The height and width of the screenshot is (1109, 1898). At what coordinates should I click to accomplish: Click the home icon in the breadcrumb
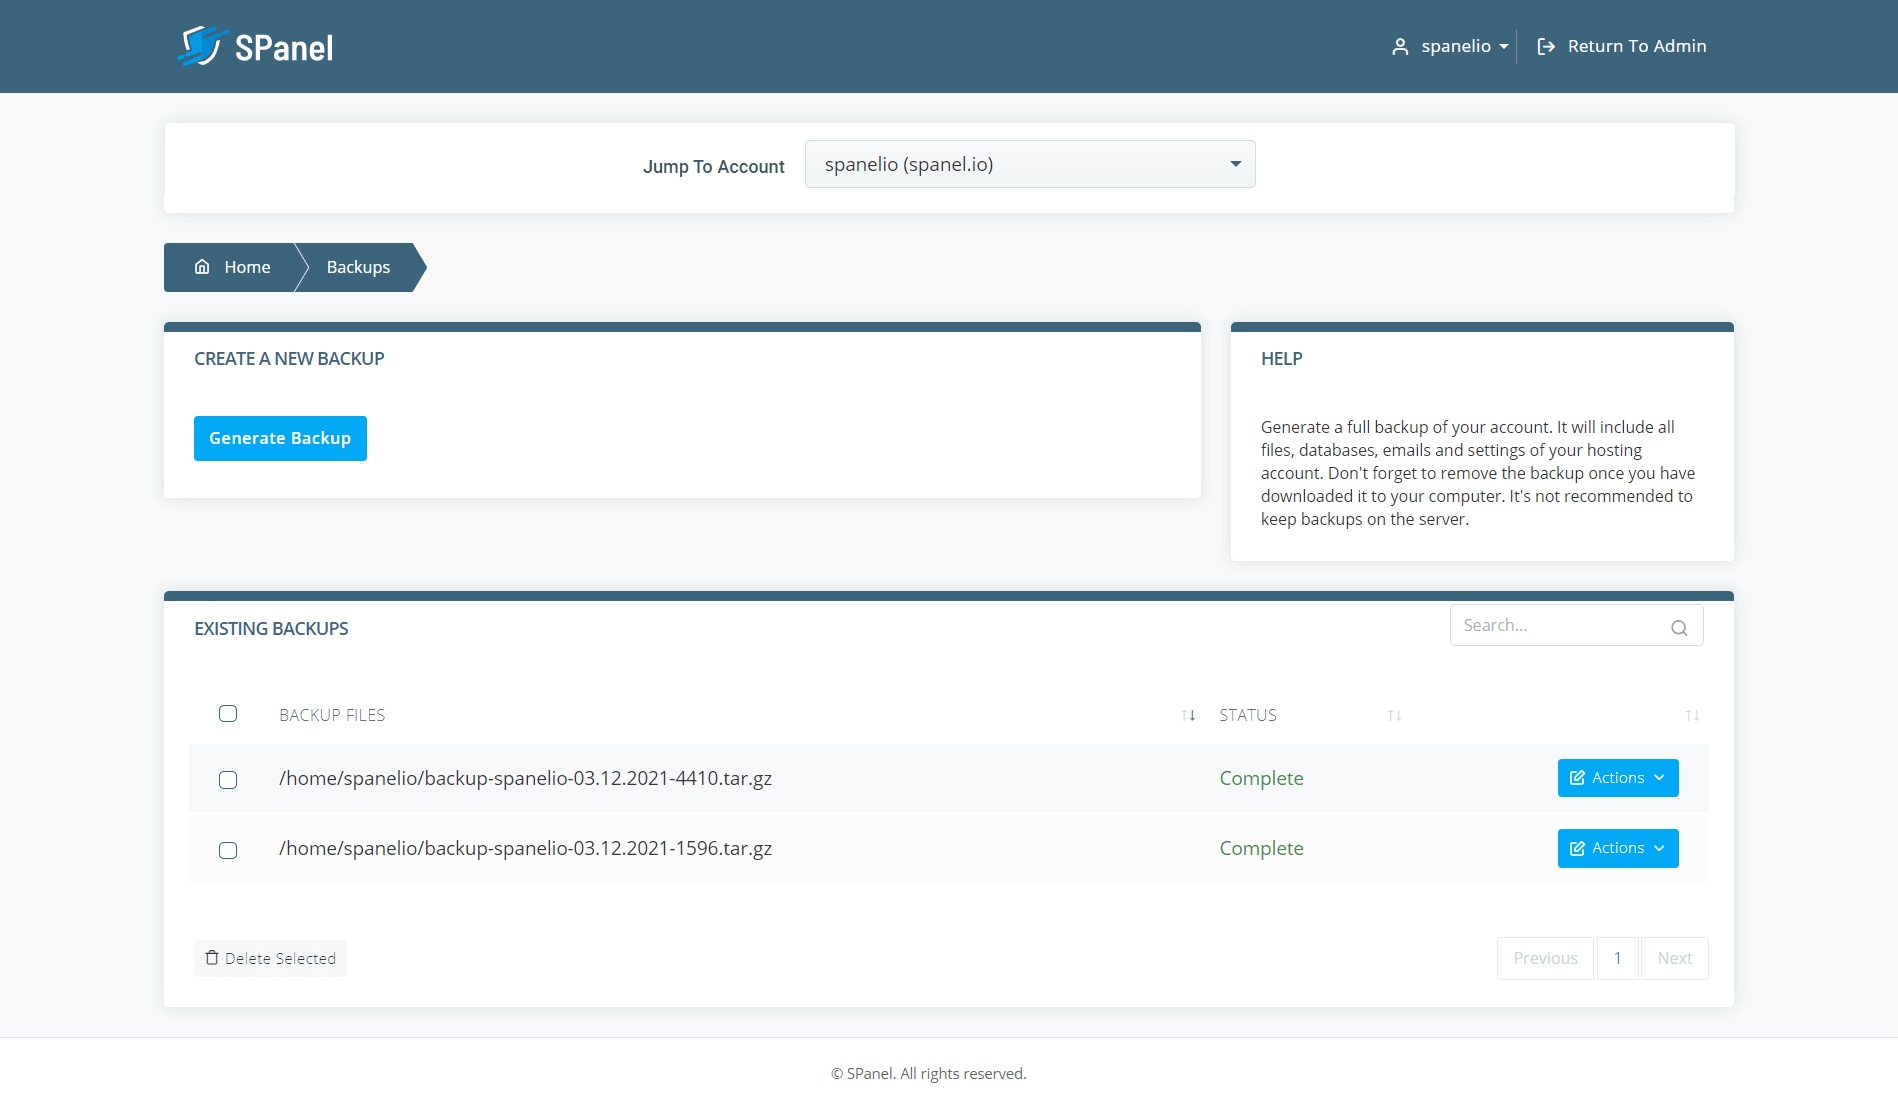[202, 267]
